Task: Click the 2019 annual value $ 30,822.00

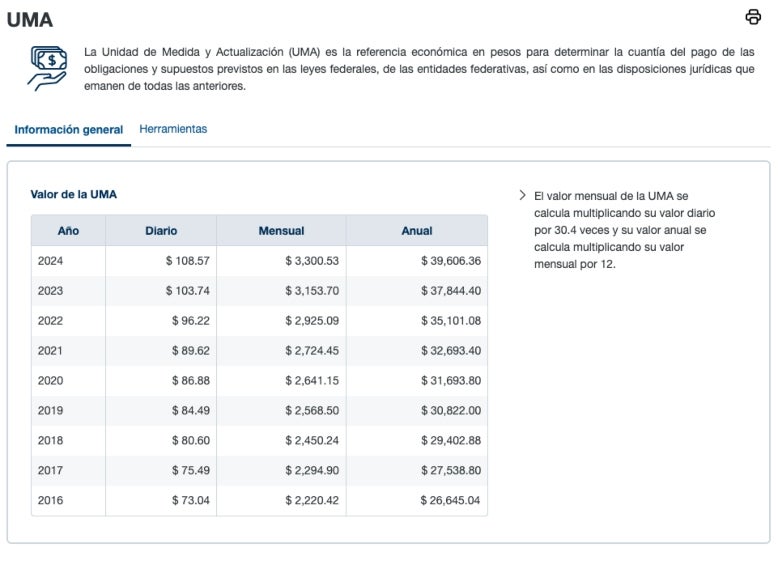Action: click(451, 411)
